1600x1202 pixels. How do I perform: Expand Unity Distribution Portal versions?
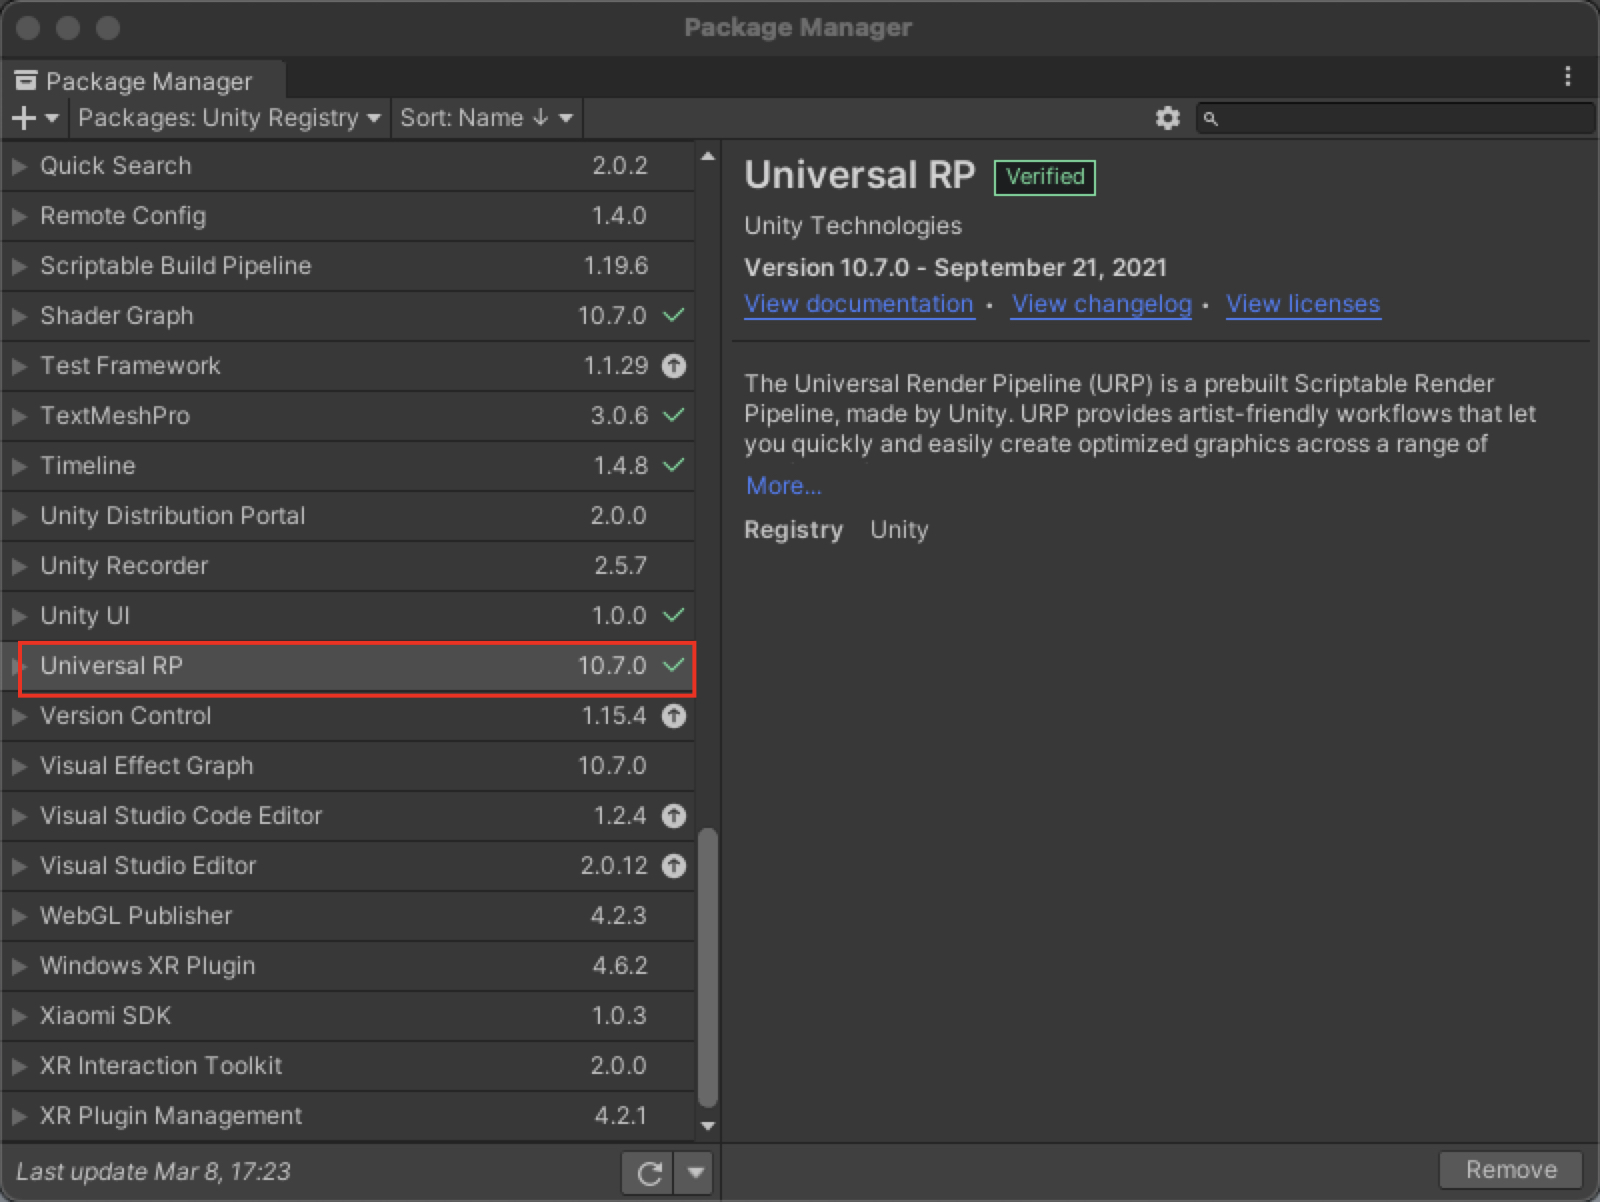pyautogui.click(x=19, y=516)
